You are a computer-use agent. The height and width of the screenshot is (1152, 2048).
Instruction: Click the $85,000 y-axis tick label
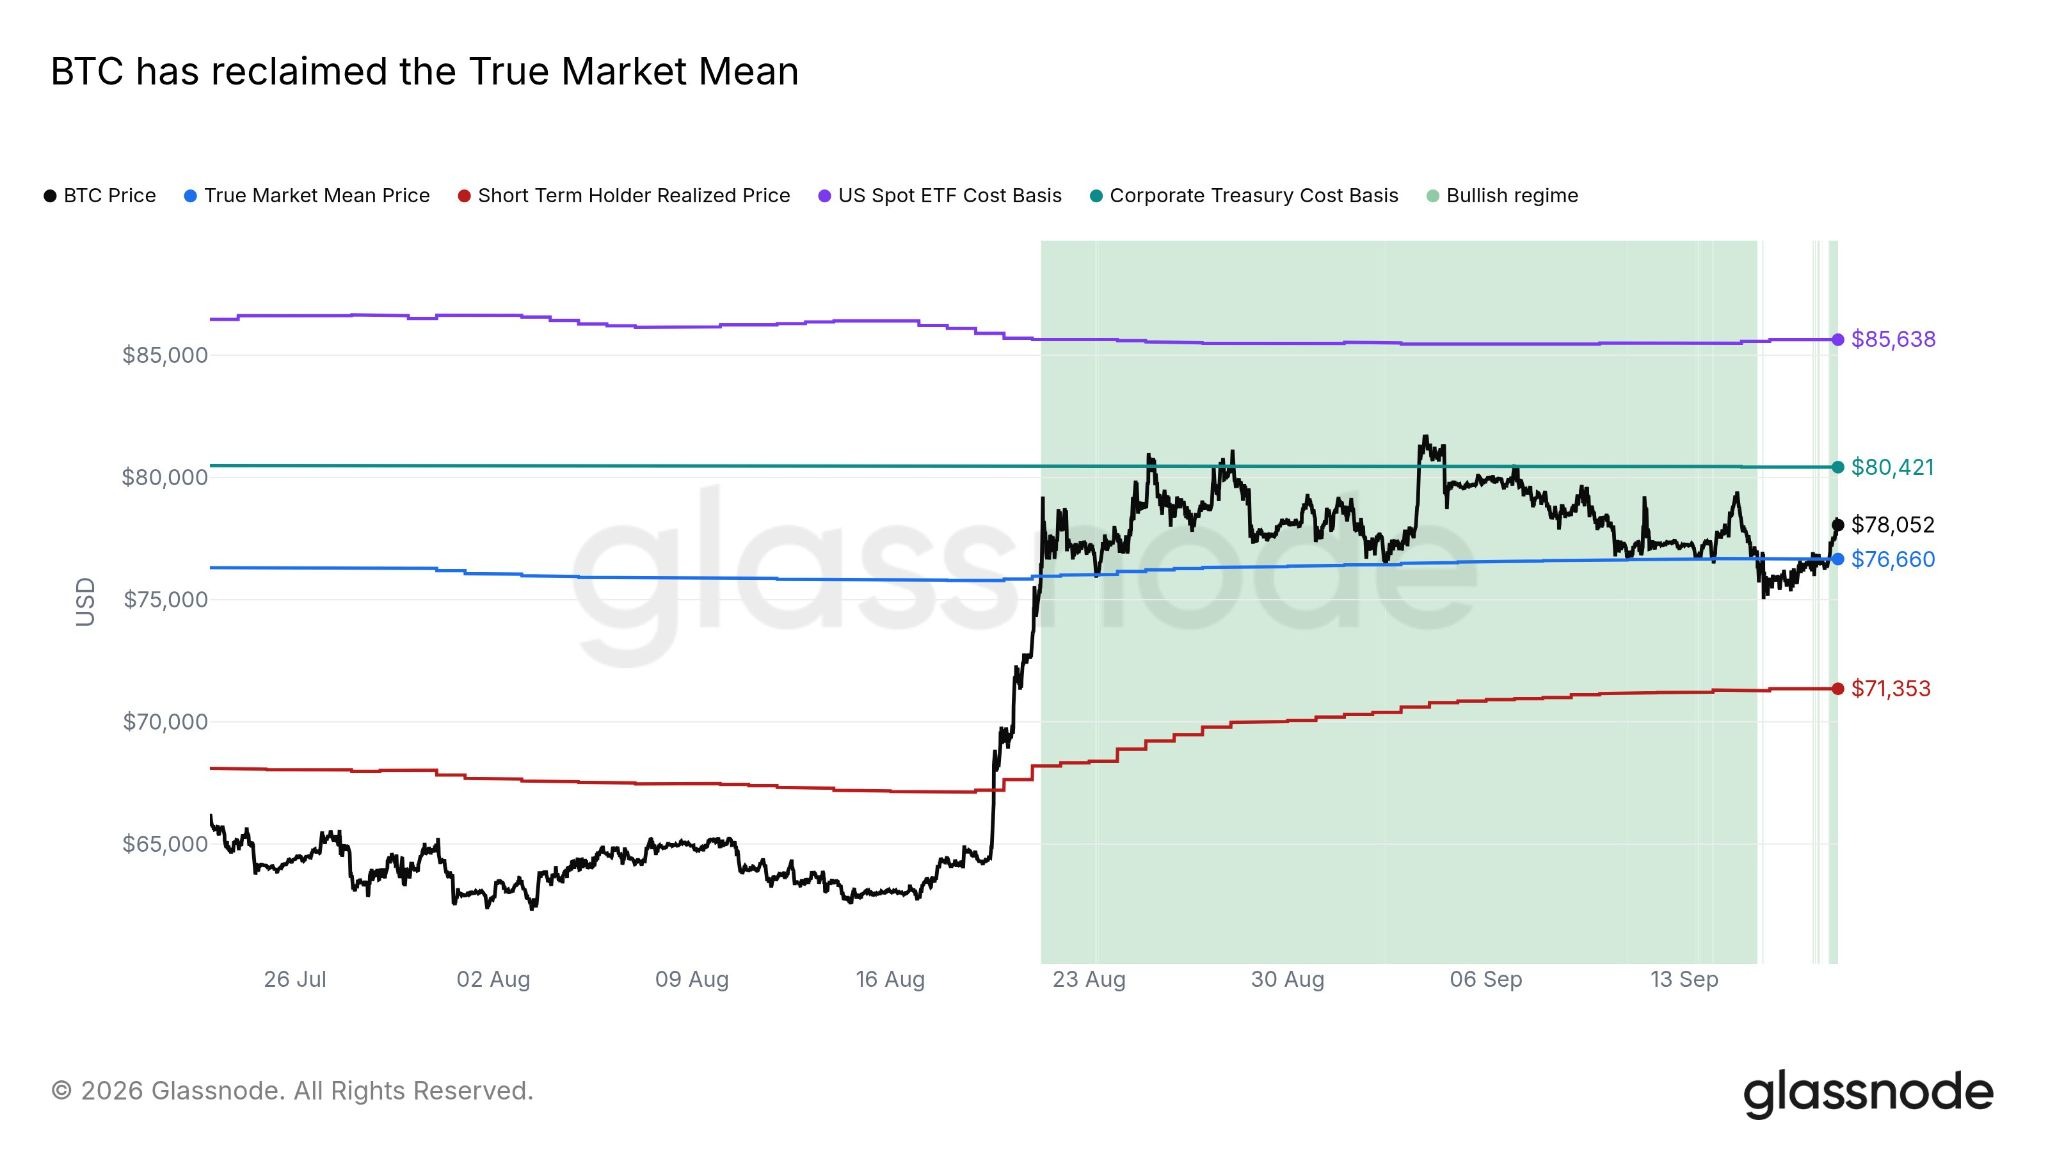pos(165,355)
